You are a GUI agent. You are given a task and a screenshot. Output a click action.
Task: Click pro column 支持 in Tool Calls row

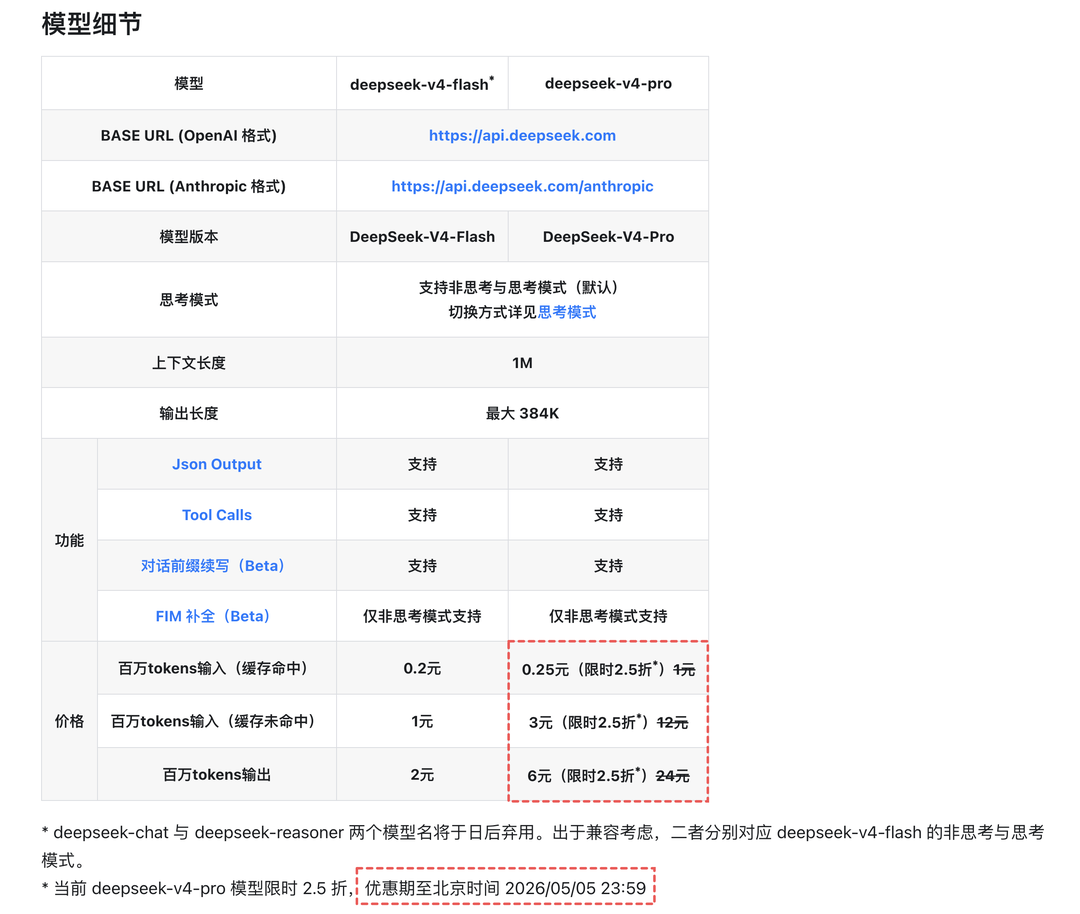pyautogui.click(x=608, y=515)
